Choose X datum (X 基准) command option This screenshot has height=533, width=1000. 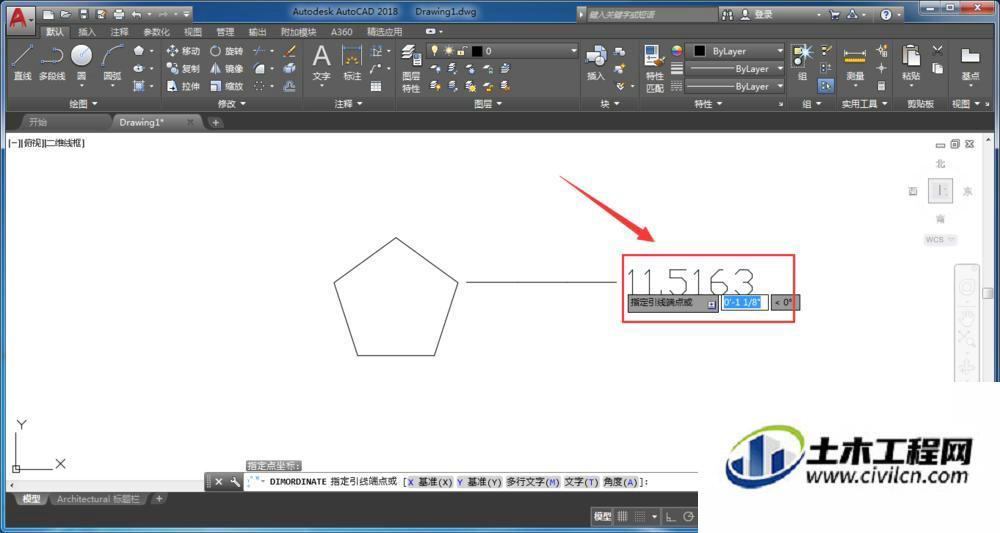[x=429, y=482]
